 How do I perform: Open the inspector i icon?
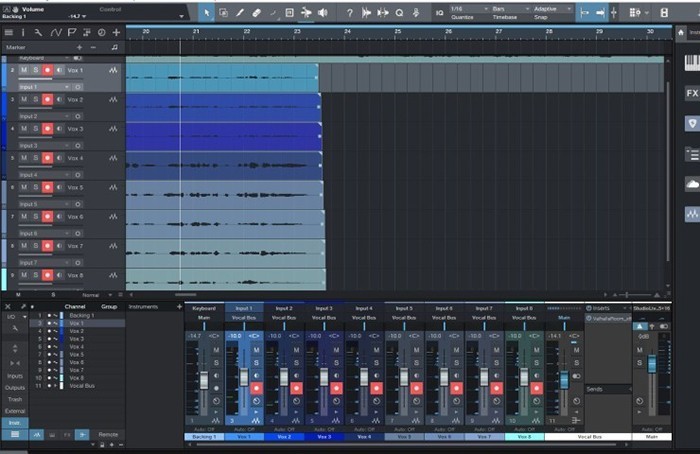point(23,32)
